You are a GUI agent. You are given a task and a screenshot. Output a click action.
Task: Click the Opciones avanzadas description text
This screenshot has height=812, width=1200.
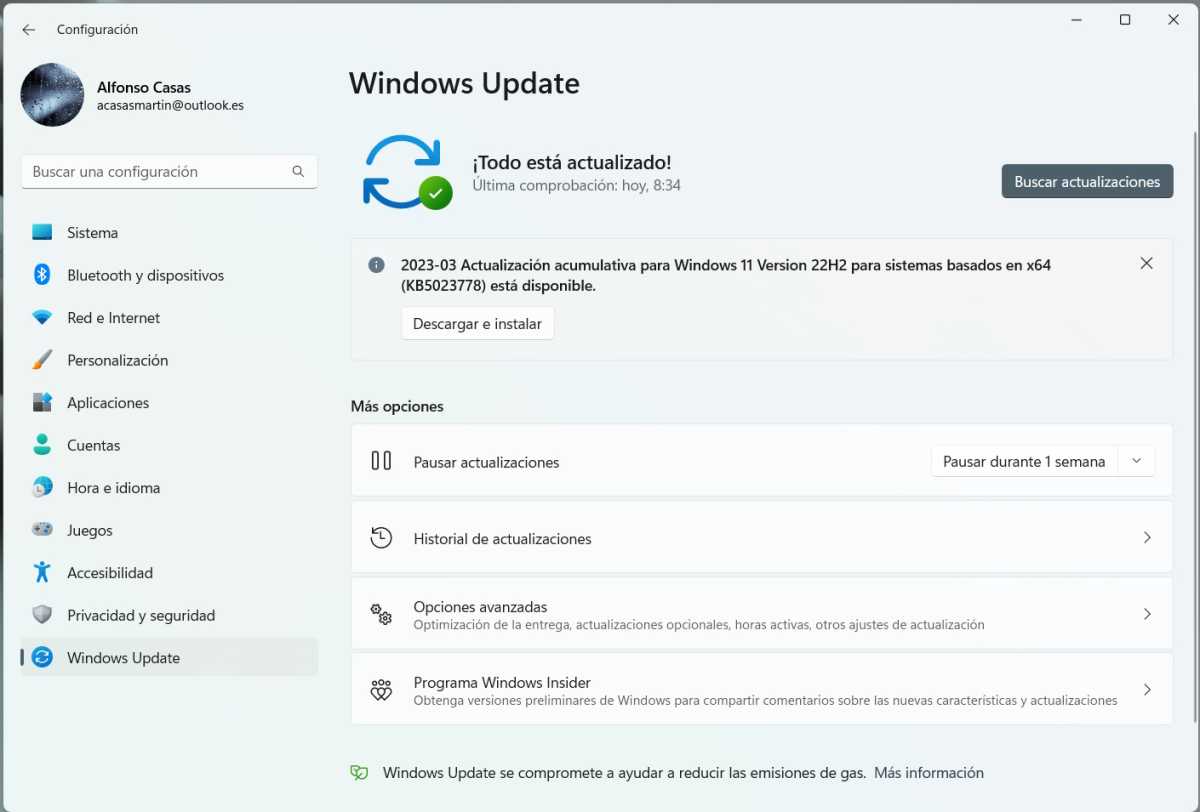(x=699, y=625)
